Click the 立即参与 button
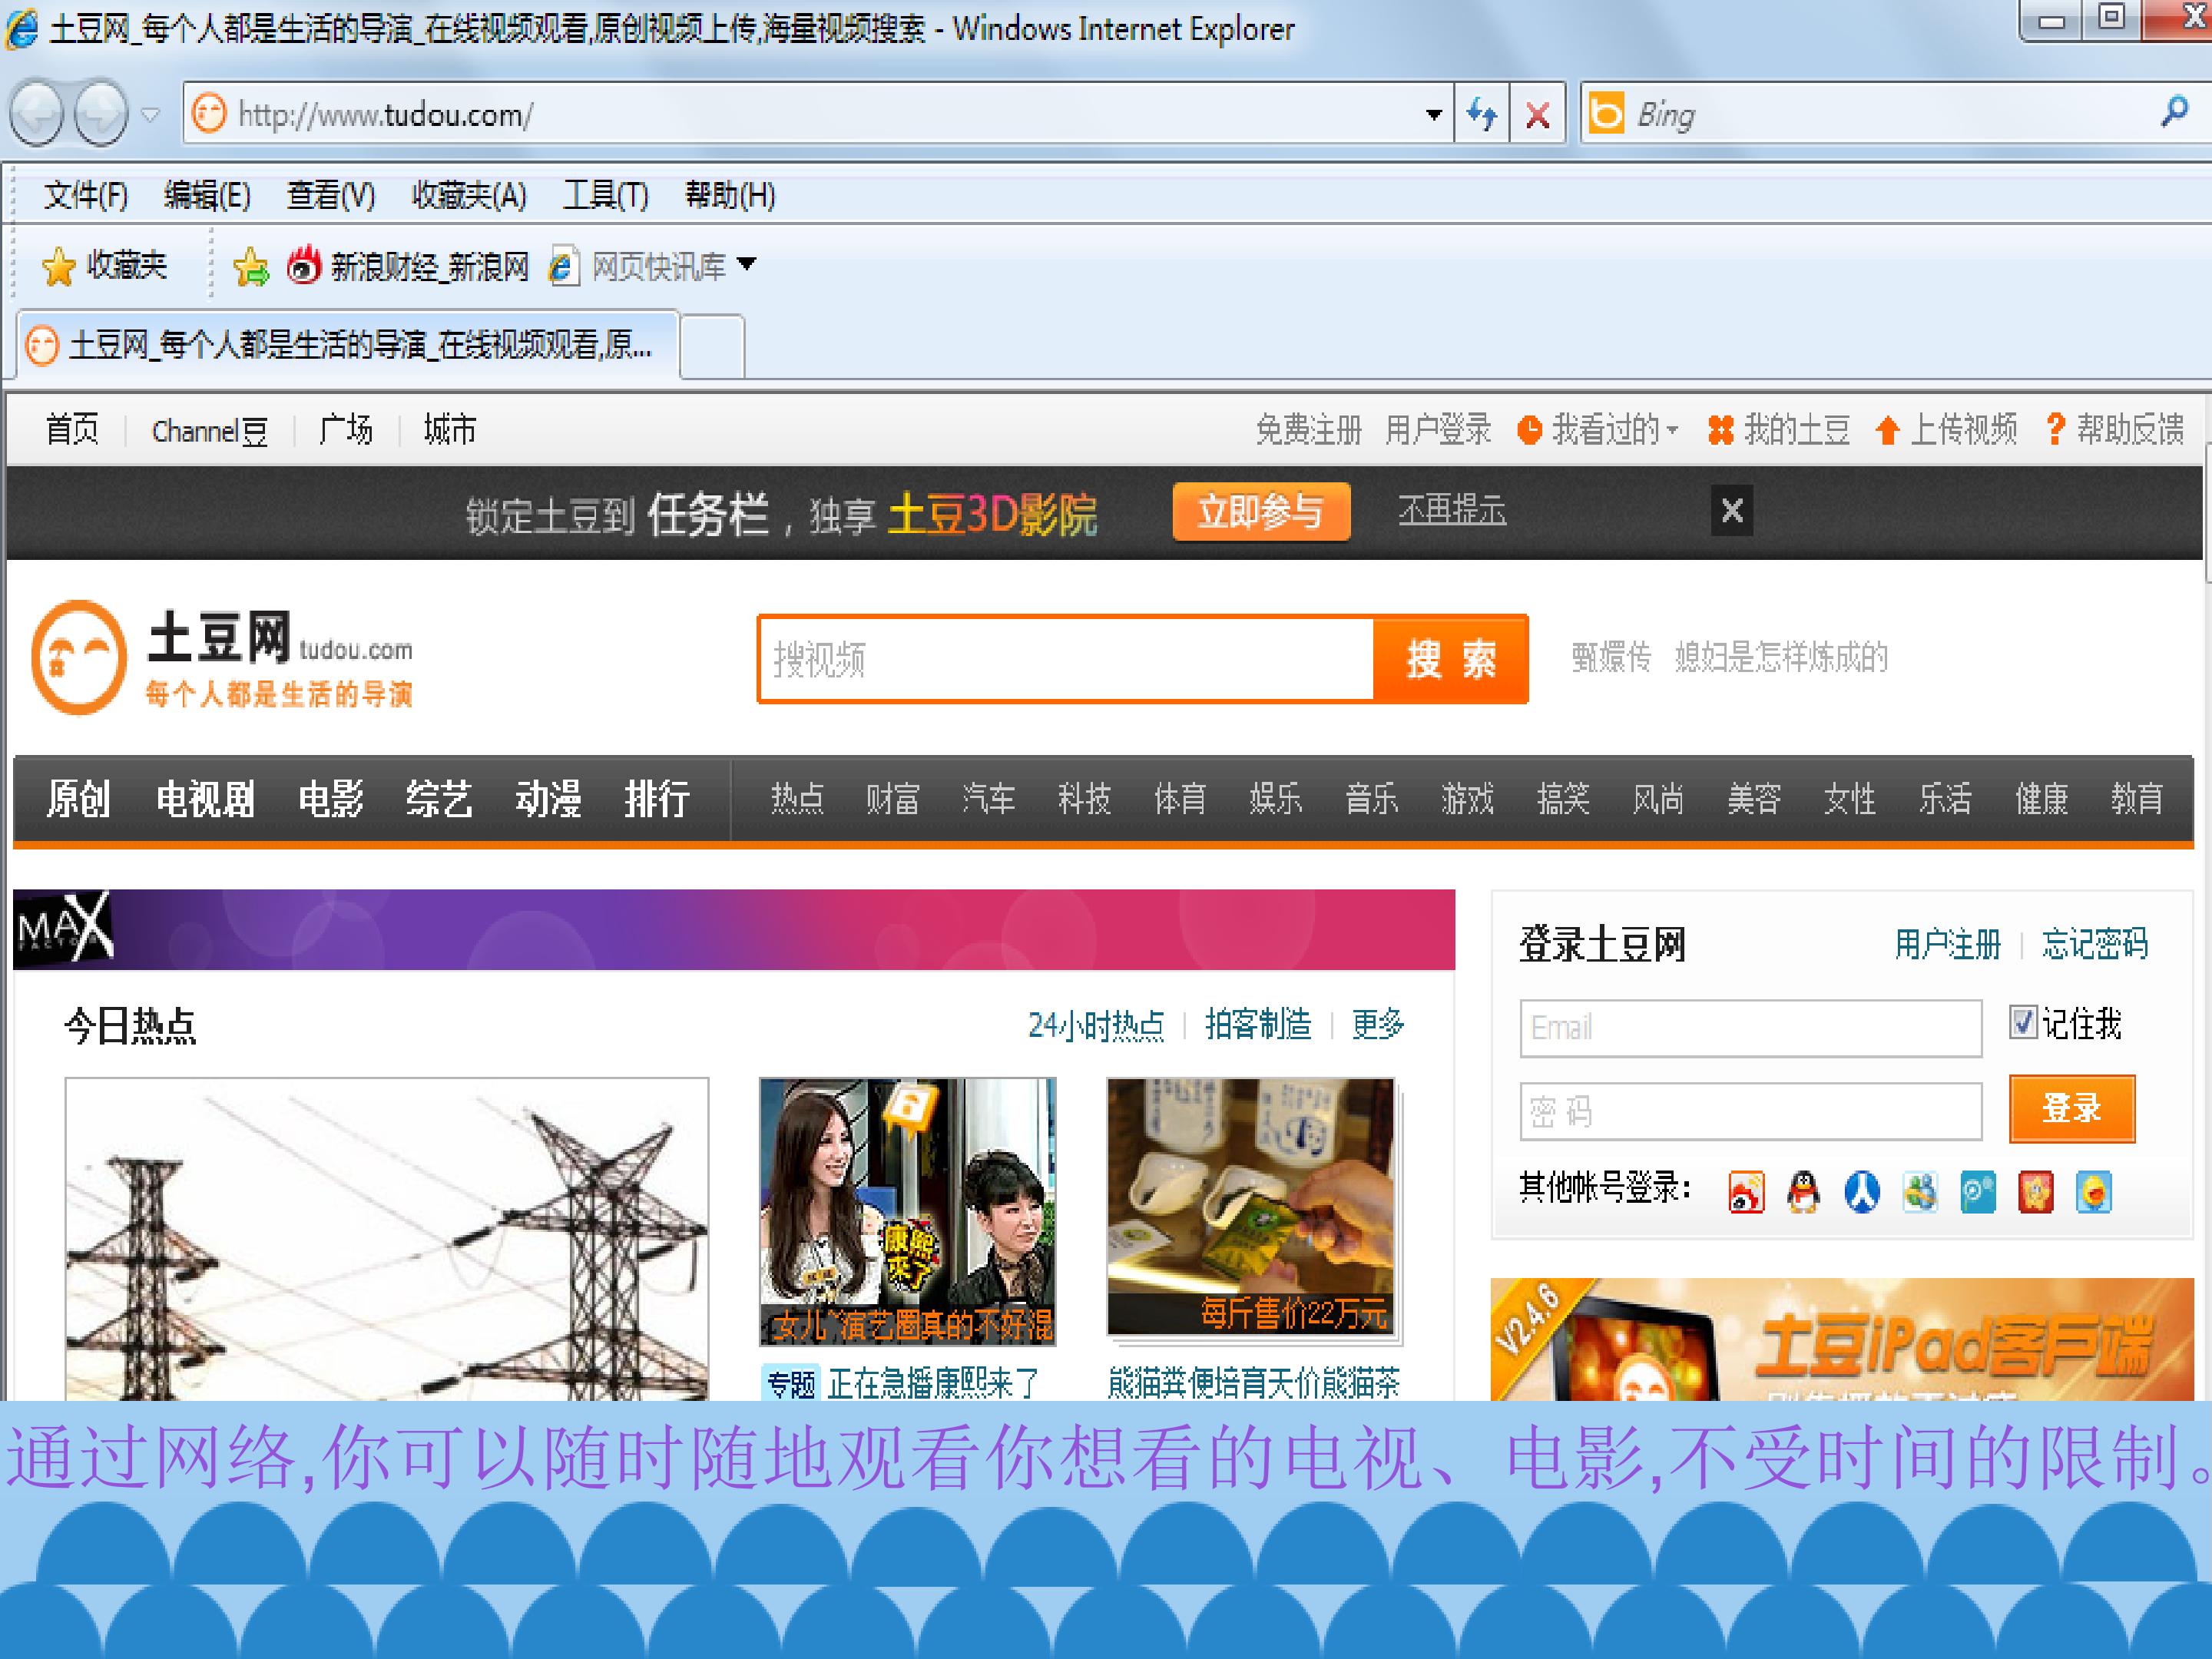 [x=1261, y=512]
